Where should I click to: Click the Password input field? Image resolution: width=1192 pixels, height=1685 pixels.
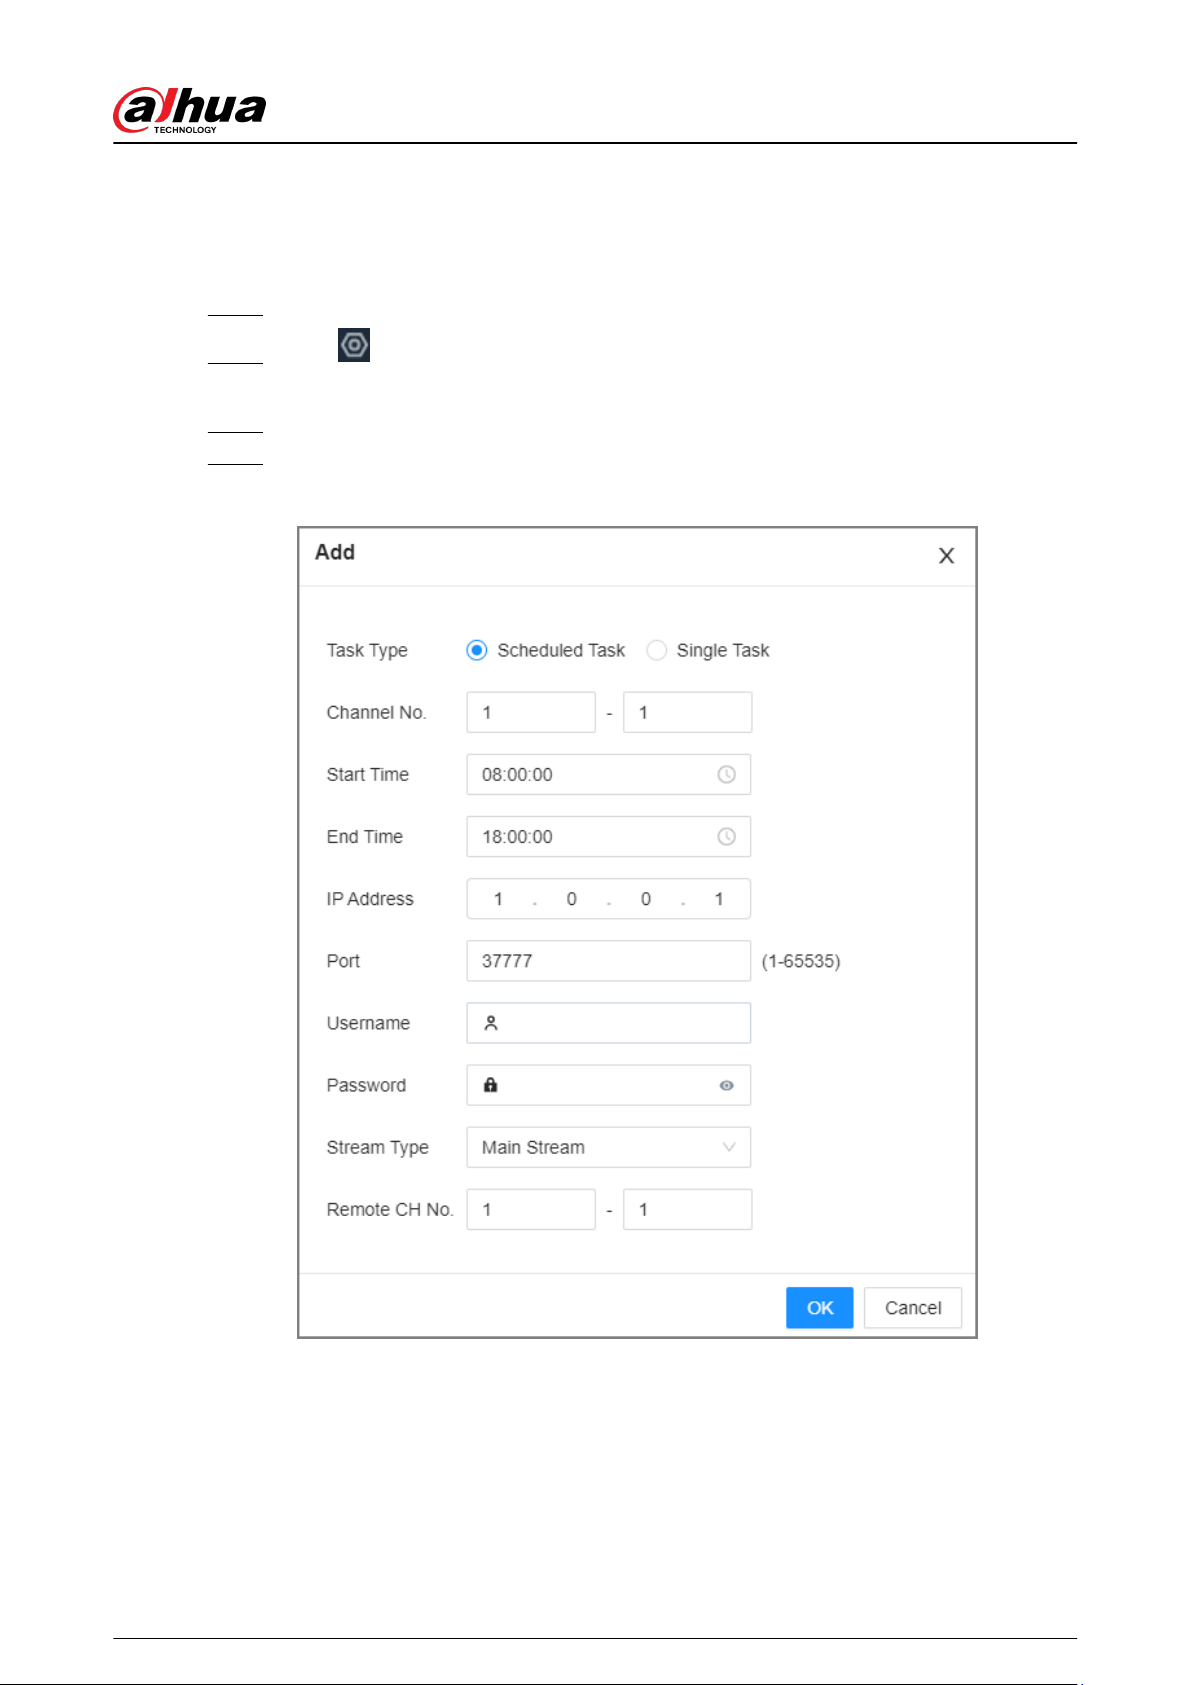609,1084
